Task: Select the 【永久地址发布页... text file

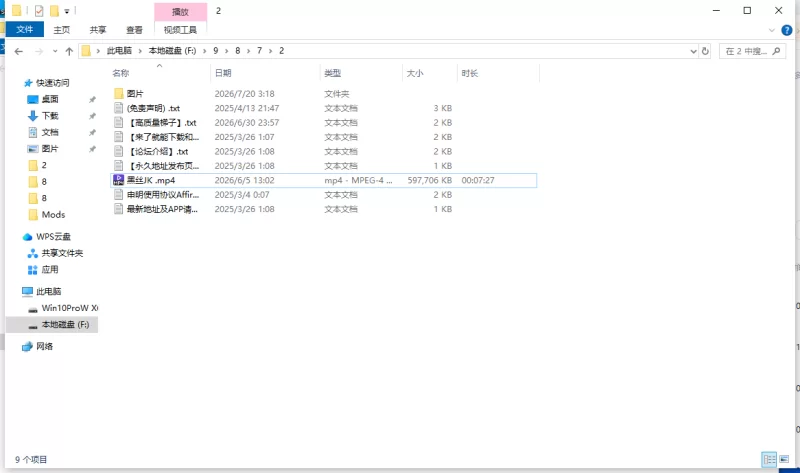Action: (x=163, y=166)
